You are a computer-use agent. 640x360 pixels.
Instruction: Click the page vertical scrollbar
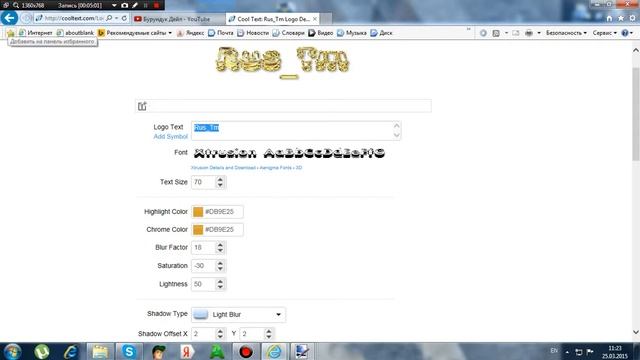click(636, 114)
